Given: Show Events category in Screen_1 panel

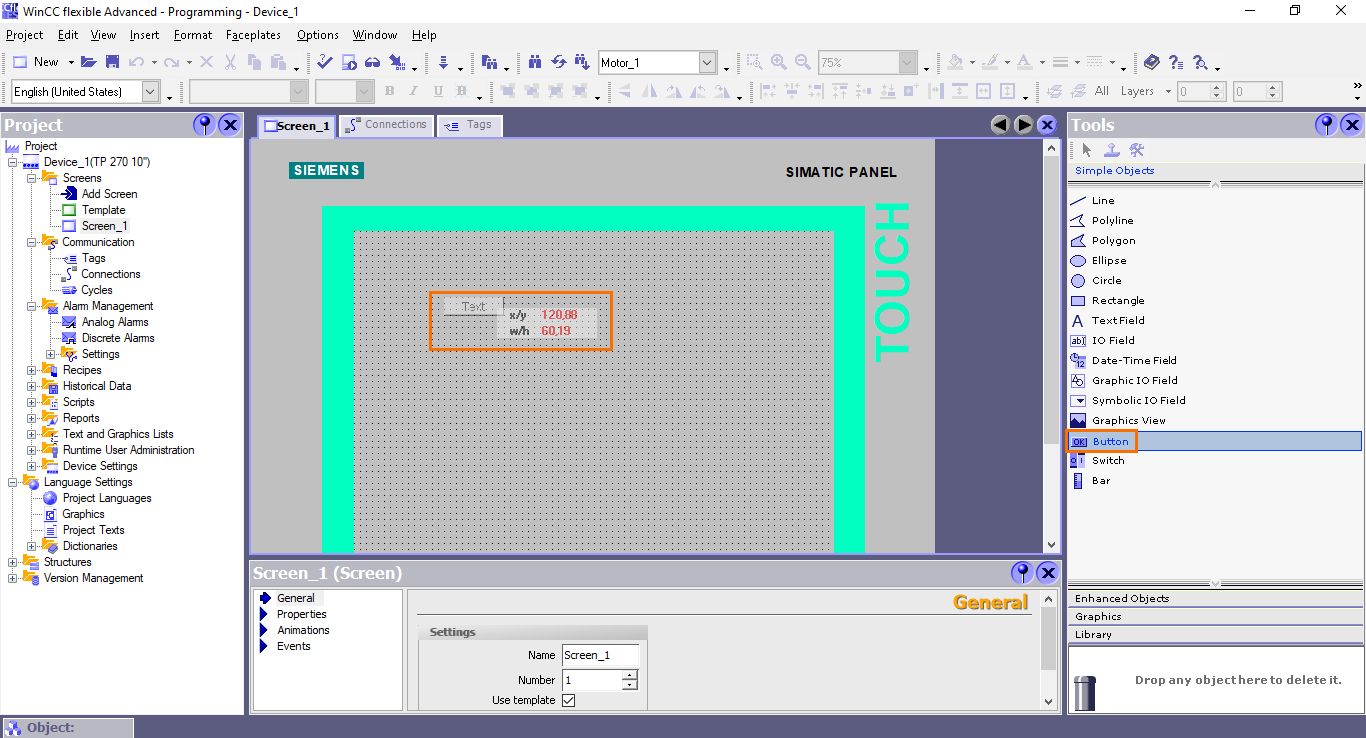Looking at the screenshot, I should click(293, 646).
